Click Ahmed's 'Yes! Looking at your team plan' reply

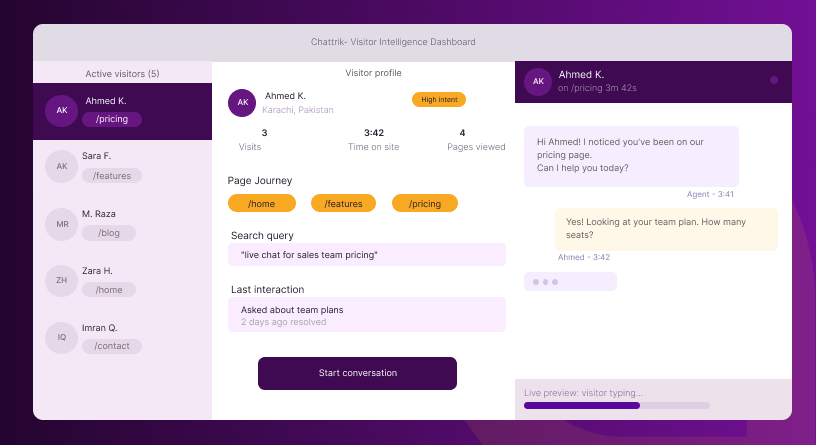click(x=666, y=229)
